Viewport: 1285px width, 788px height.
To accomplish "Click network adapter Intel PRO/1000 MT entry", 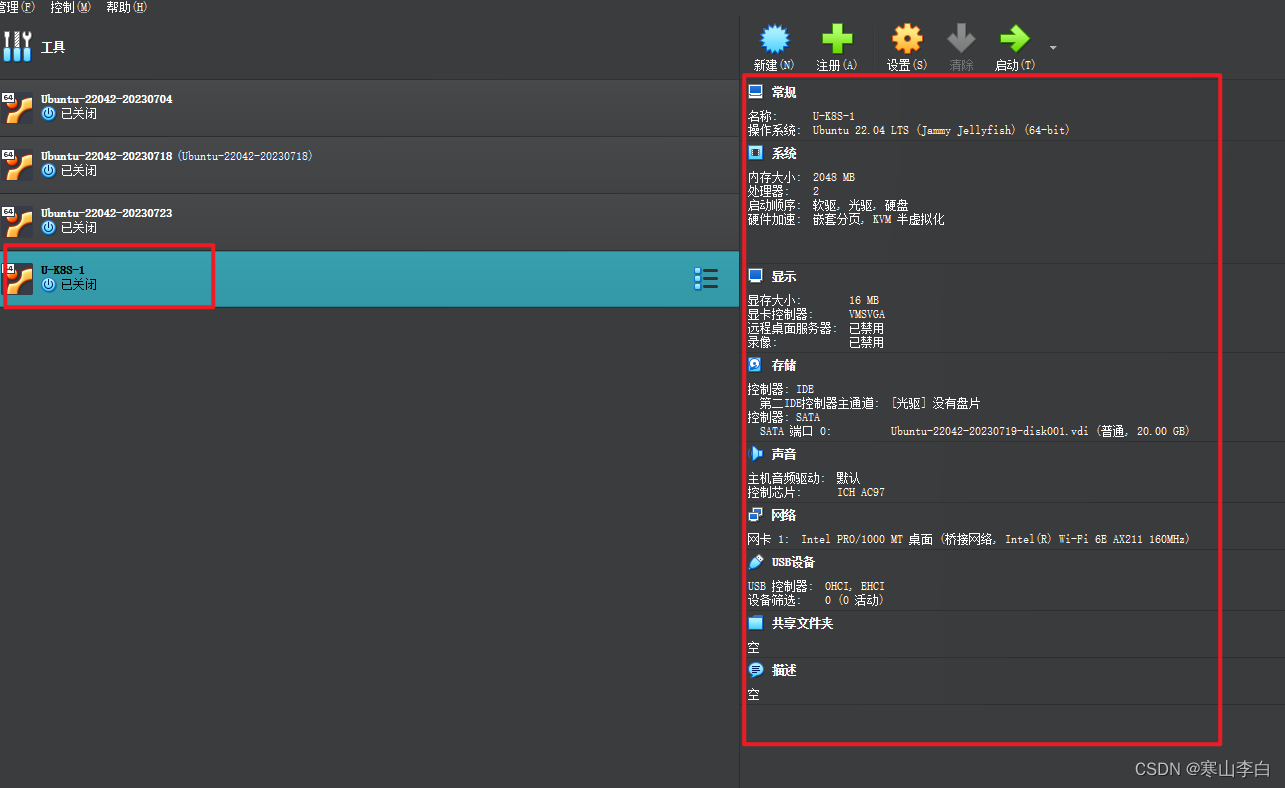I will pos(995,540).
